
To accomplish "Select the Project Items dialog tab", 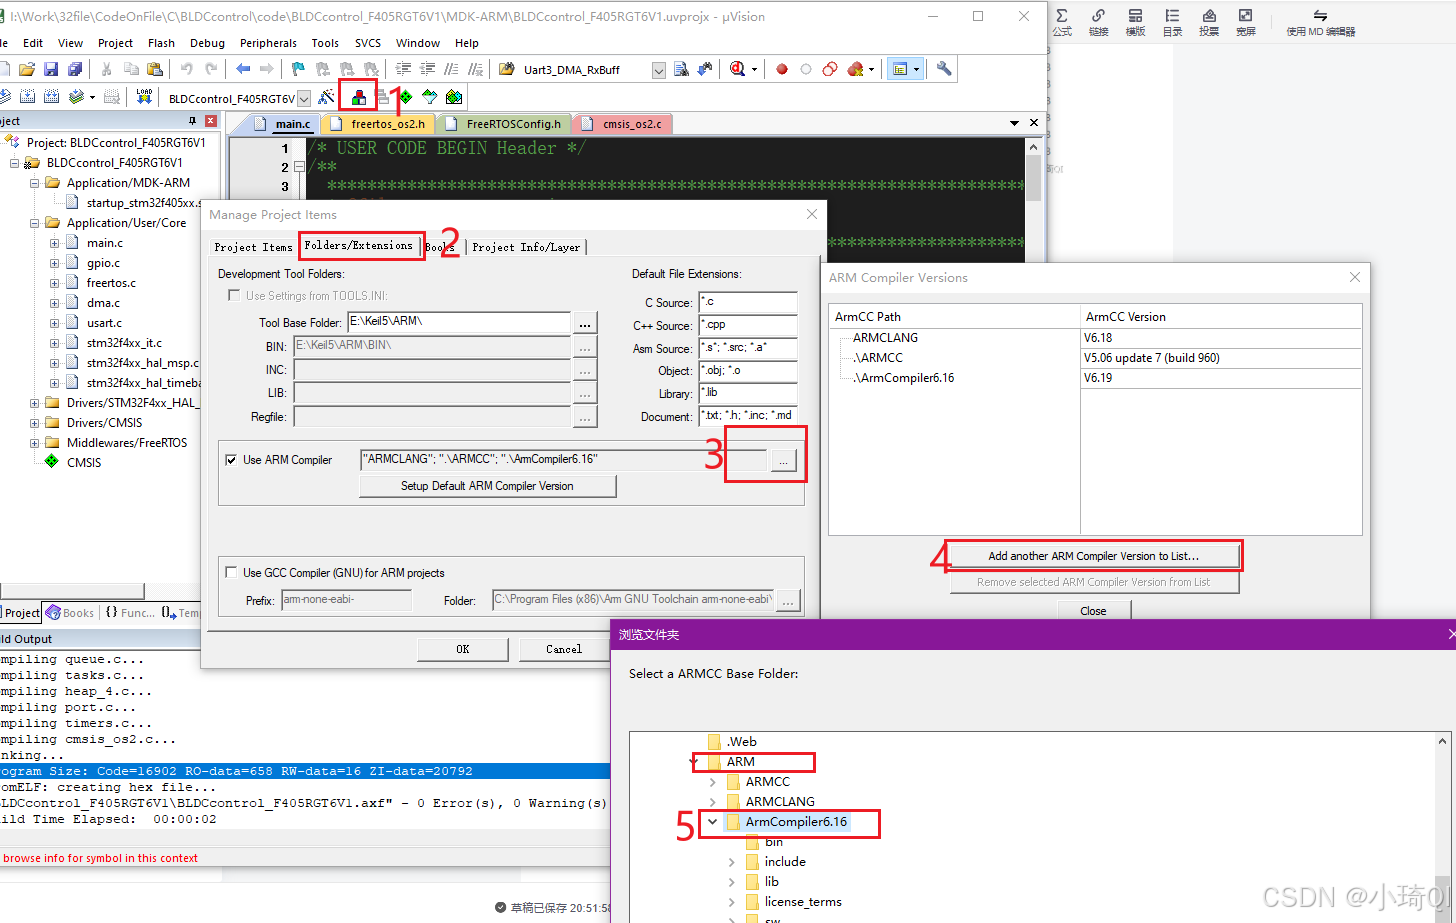I will click(x=253, y=247).
